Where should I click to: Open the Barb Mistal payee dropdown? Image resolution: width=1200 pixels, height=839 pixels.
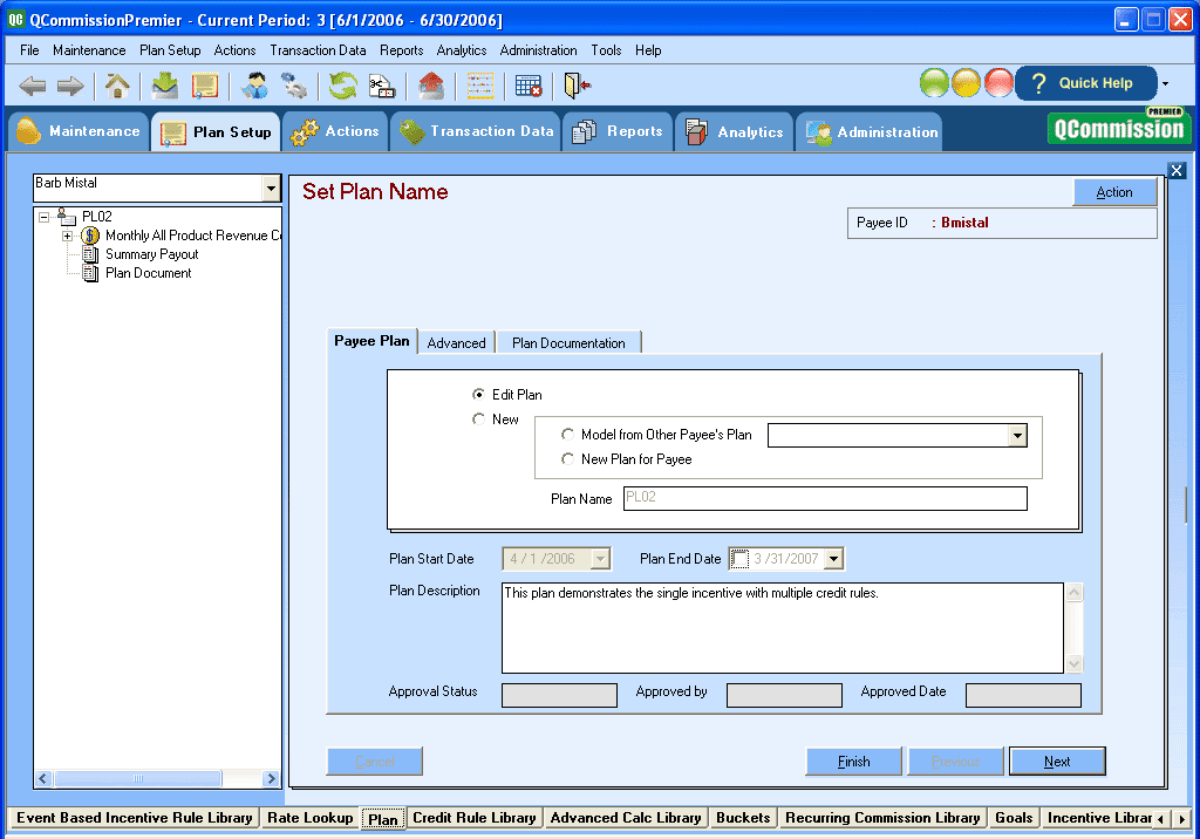pos(270,188)
